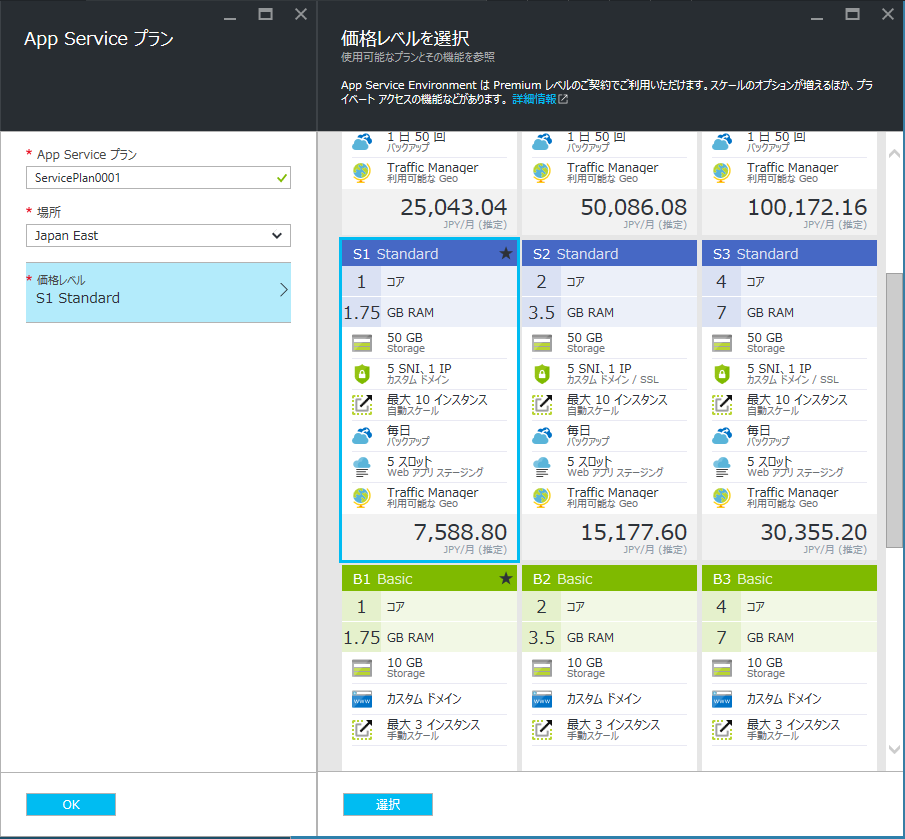Click the 選択 button

(388, 804)
